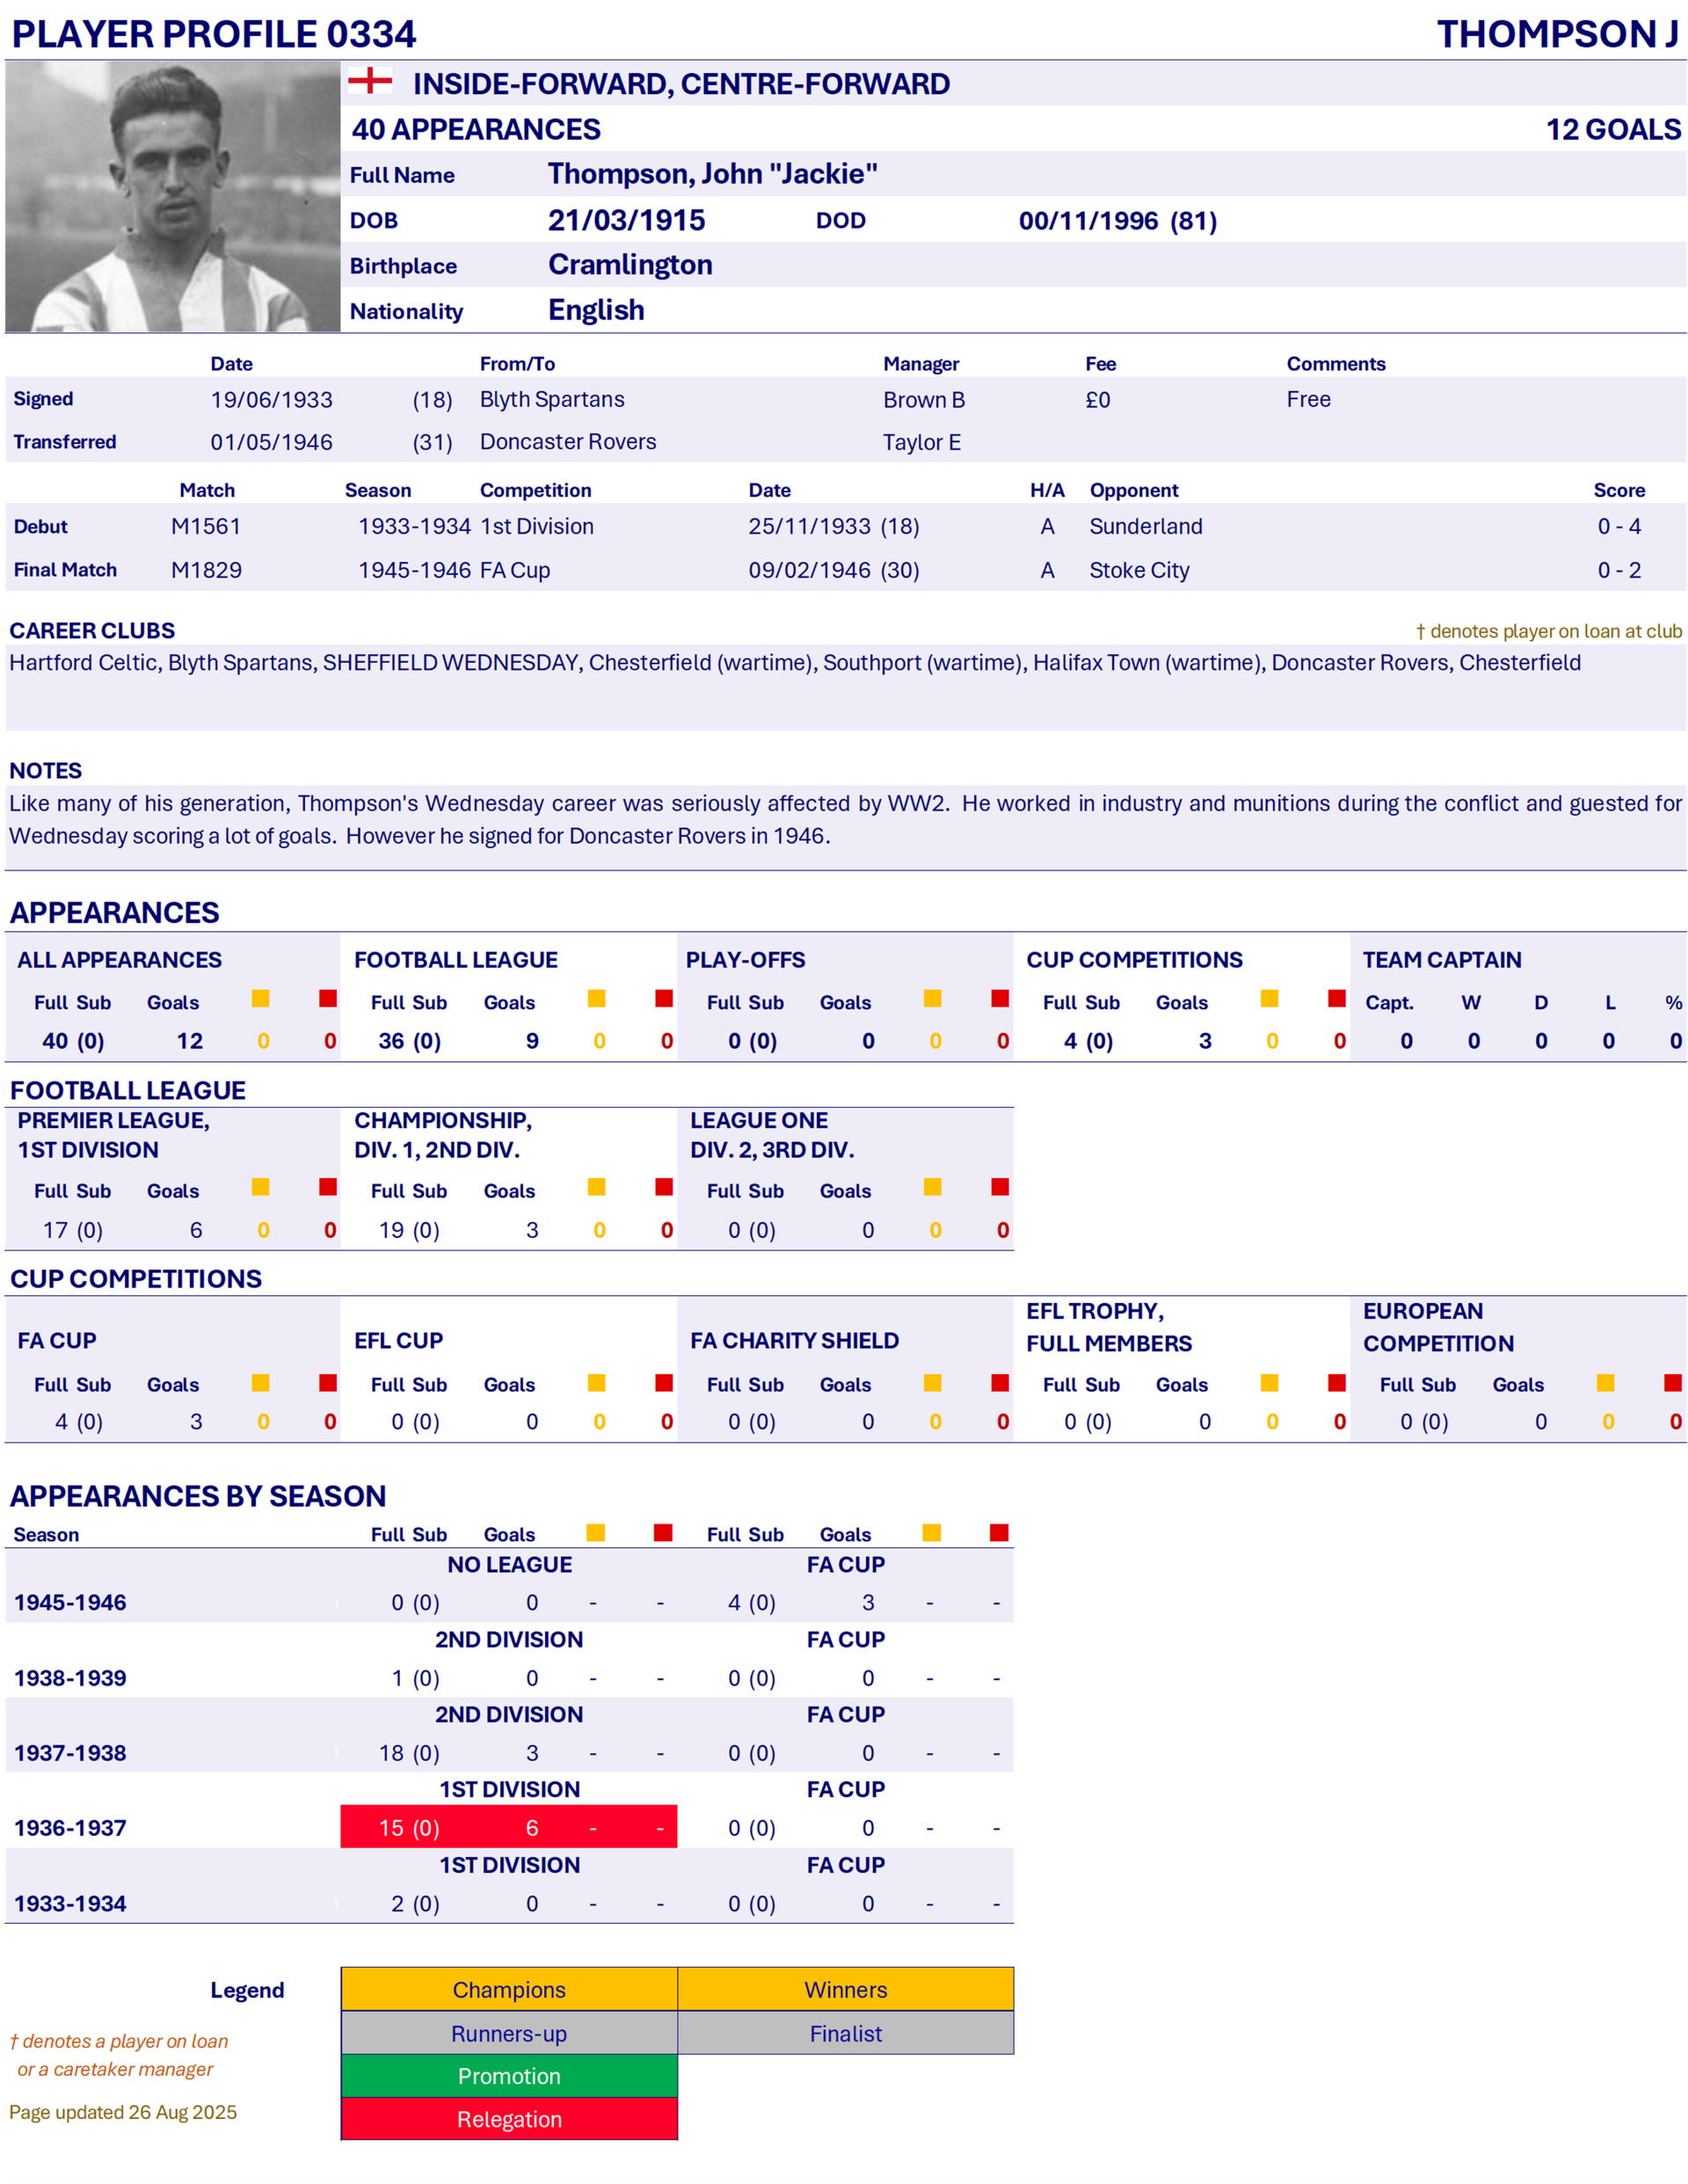1688x2184 pixels.
Task: Click red card icon under All Appearances
Action: pyautogui.click(x=328, y=998)
